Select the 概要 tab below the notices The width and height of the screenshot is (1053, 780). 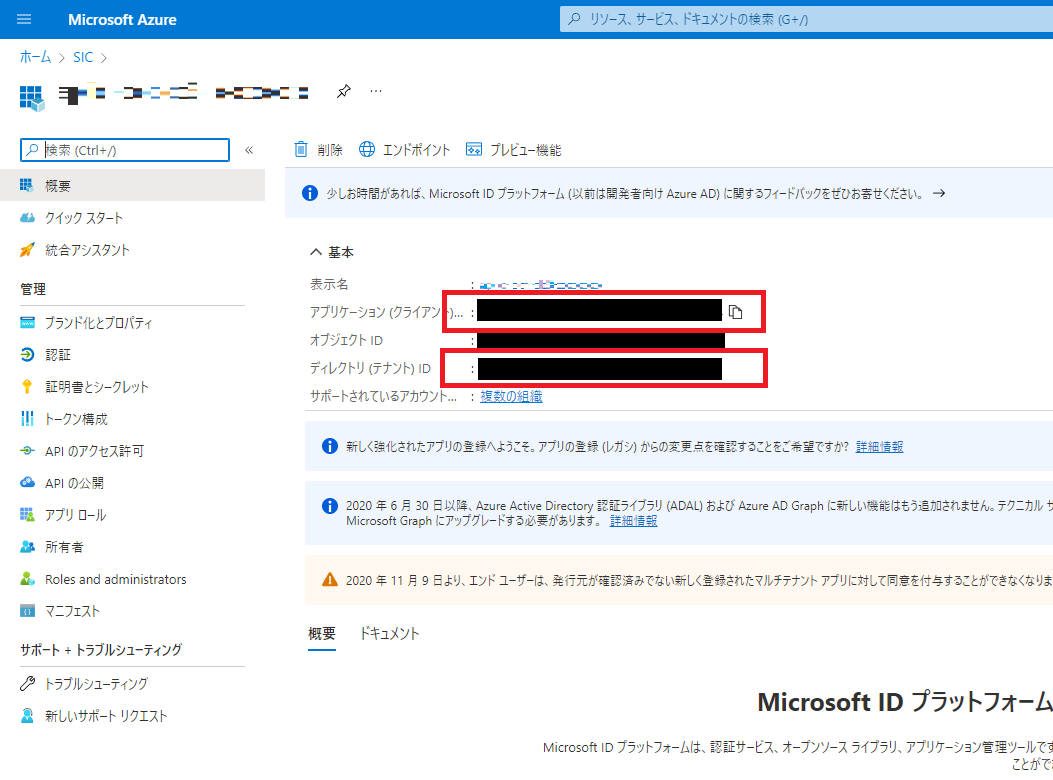pyautogui.click(x=322, y=634)
